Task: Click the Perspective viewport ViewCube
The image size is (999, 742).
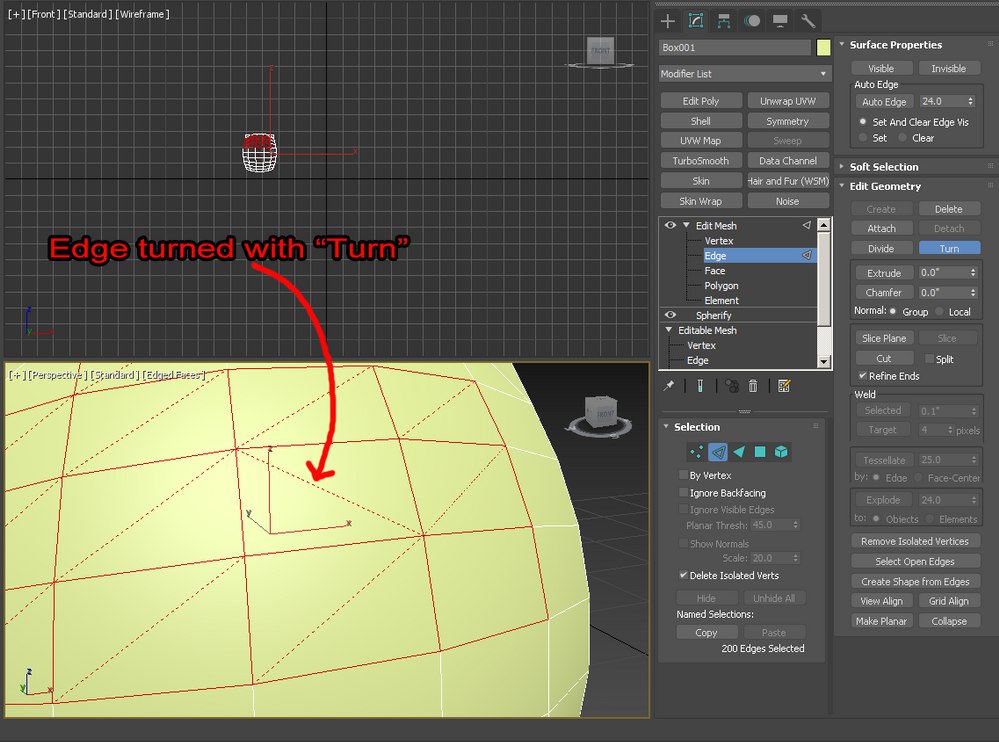Action: point(600,413)
